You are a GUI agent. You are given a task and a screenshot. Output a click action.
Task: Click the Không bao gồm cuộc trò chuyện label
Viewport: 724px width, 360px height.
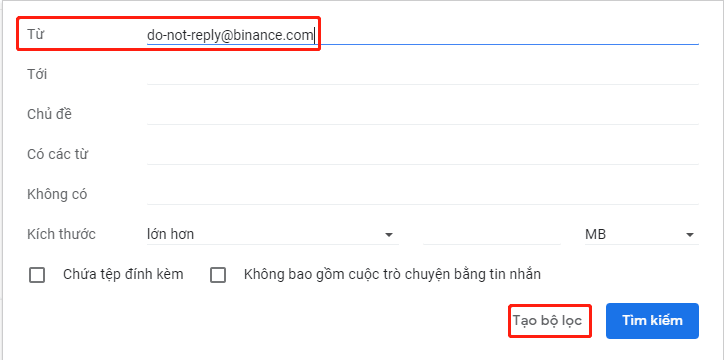392,275
